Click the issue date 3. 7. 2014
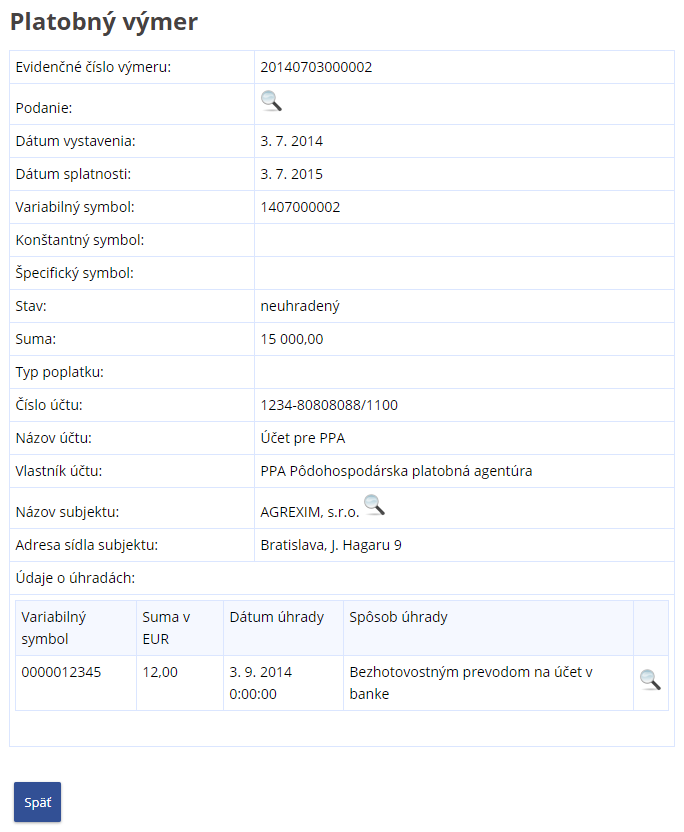This screenshot has height=832, width=684. (291, 141)
